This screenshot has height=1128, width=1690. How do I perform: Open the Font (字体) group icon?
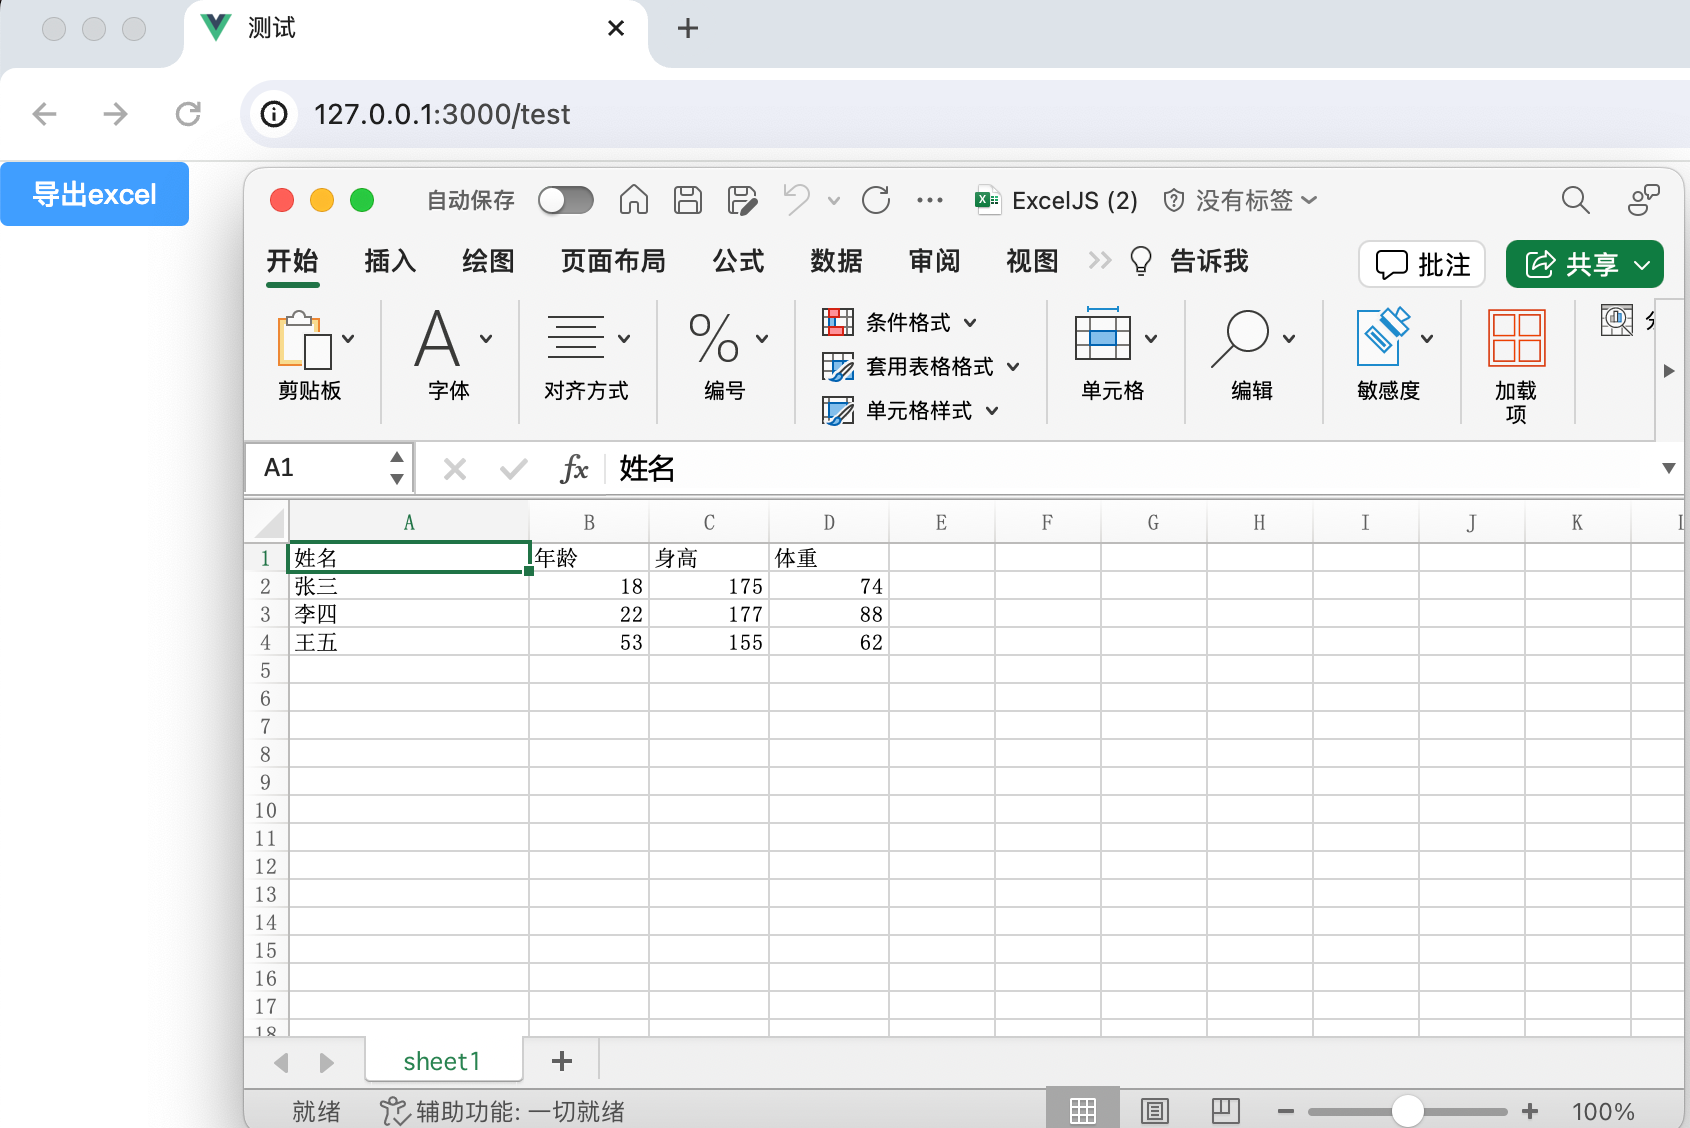click(x=438, y=340)
